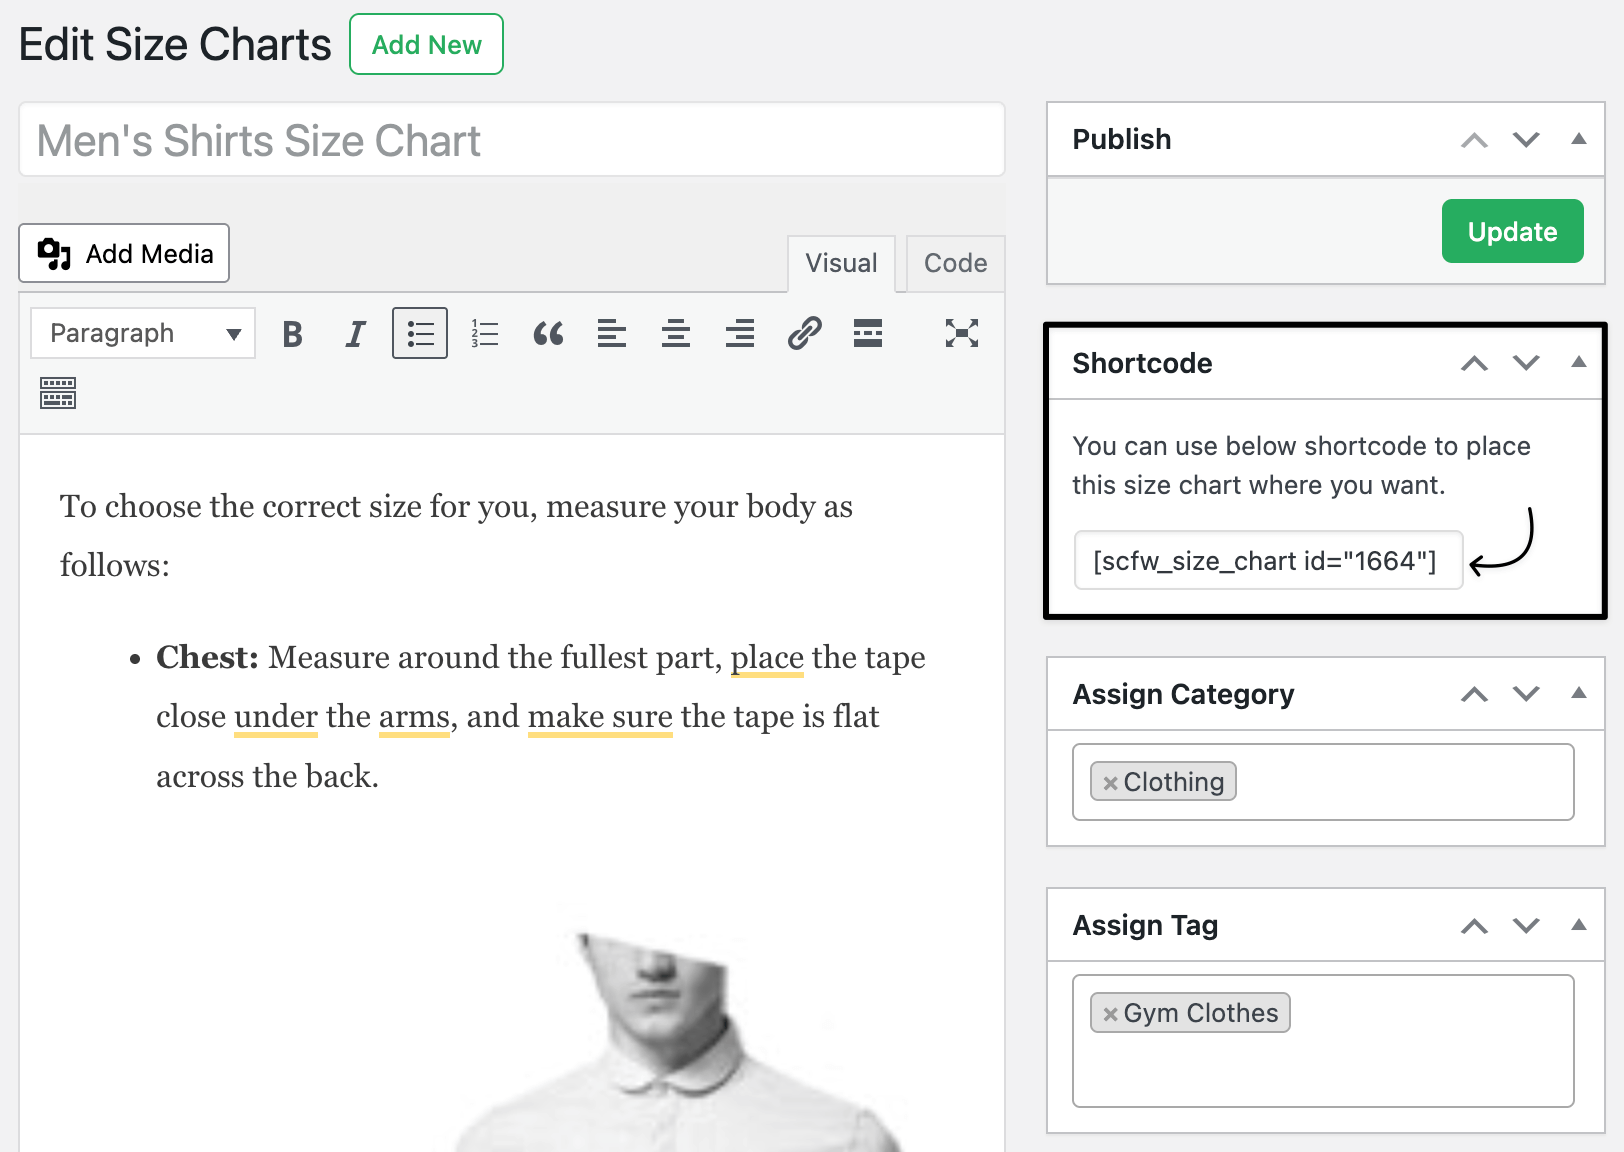Click the Assign Tag selection box

click(1323, 1041)
